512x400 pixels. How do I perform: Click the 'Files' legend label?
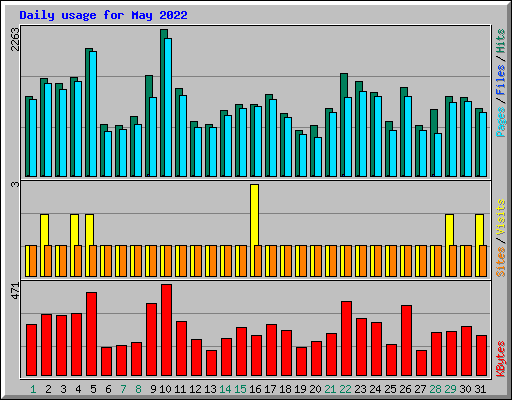(500, 79)
